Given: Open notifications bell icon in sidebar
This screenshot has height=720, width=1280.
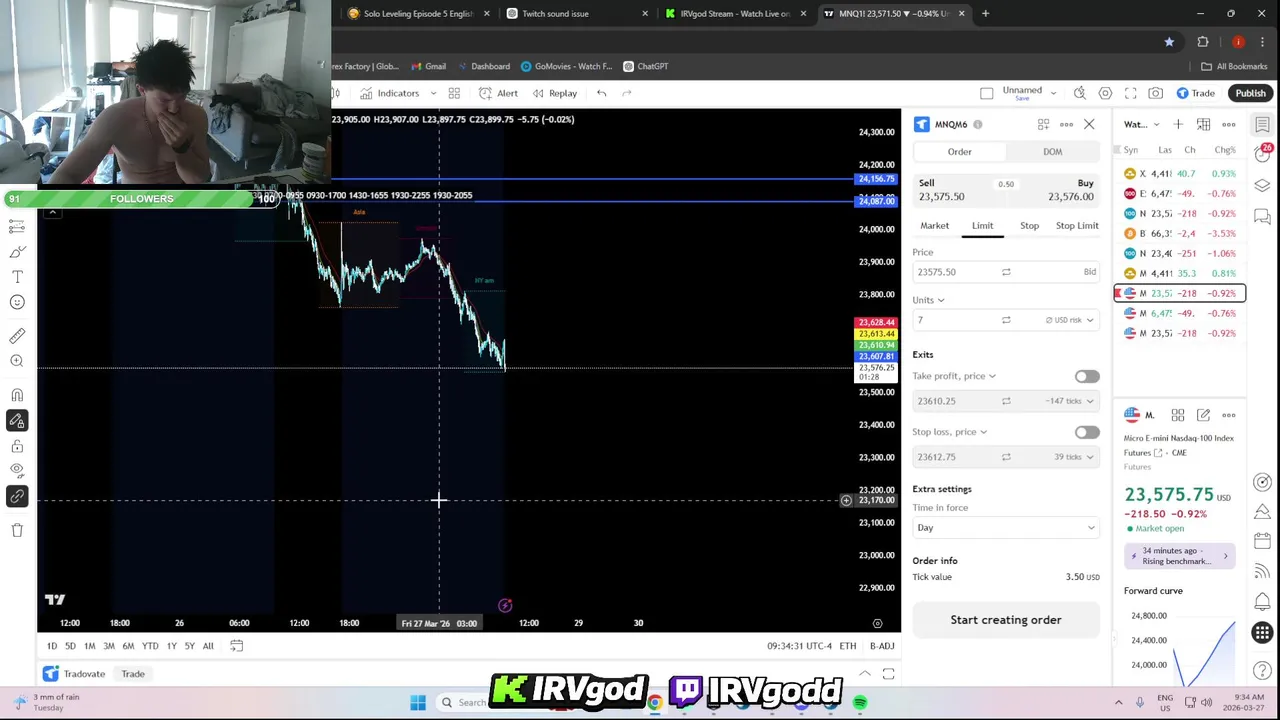Looking at the screenshot, I should (x=1263, y=602).
